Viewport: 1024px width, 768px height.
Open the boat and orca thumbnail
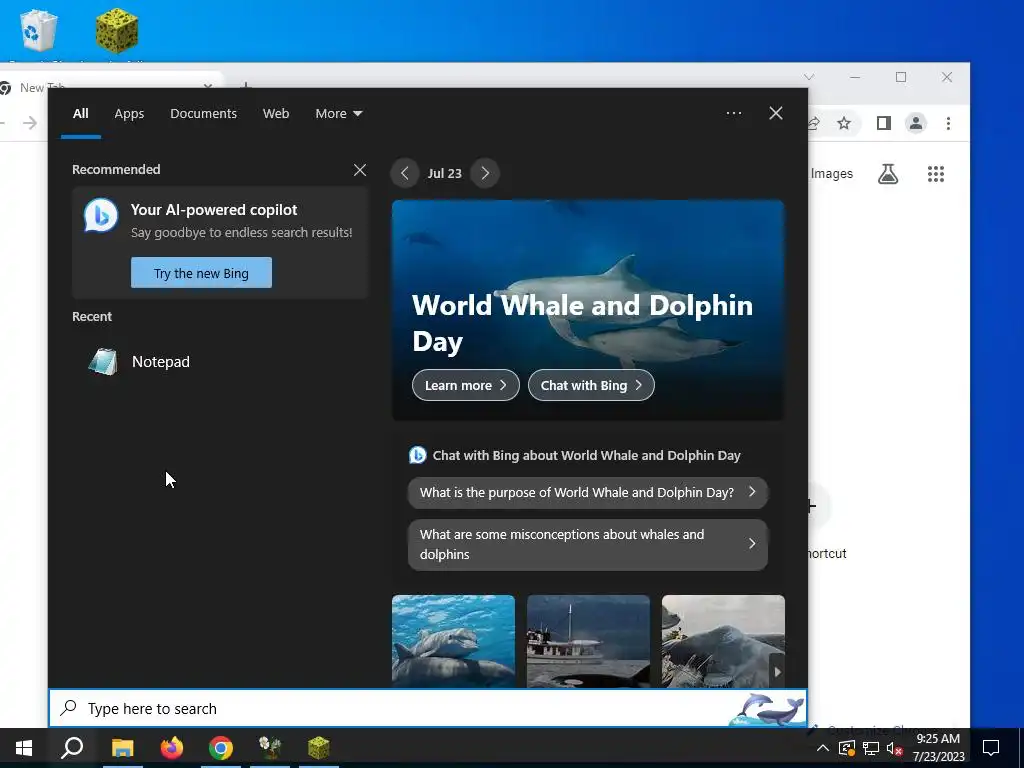coord(588,641)
